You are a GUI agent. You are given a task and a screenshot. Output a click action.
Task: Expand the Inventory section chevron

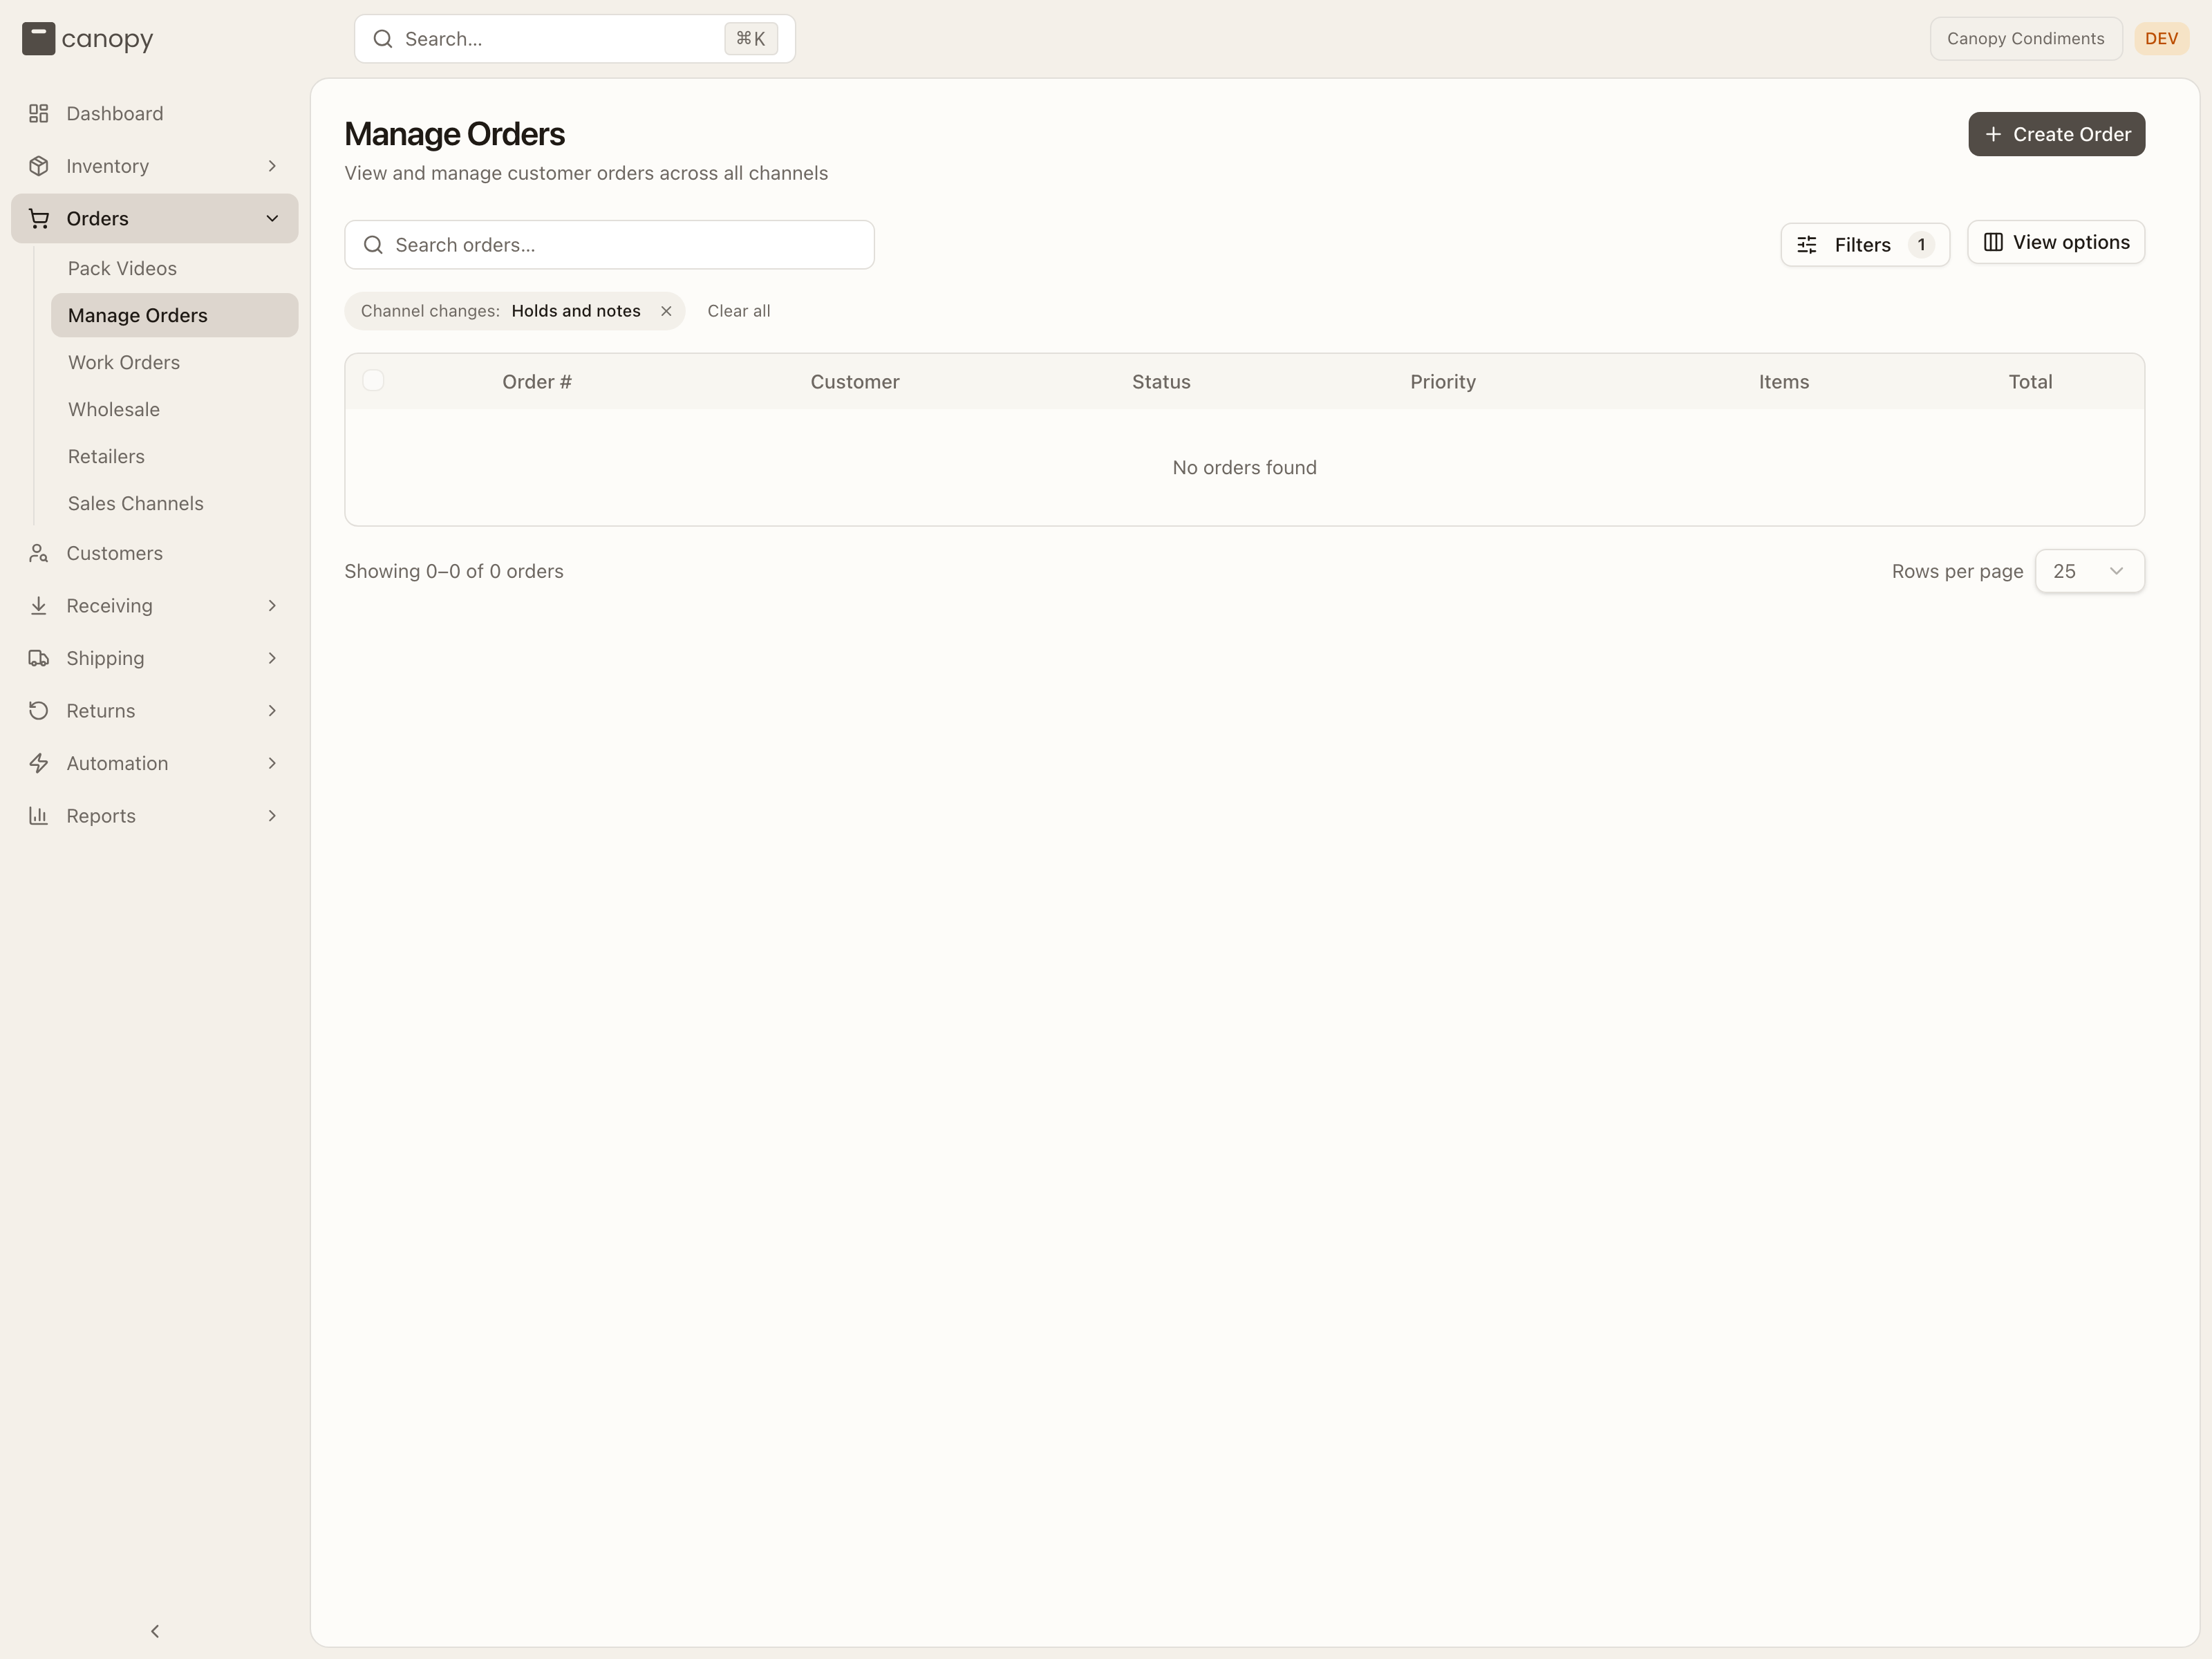(272, 166)
